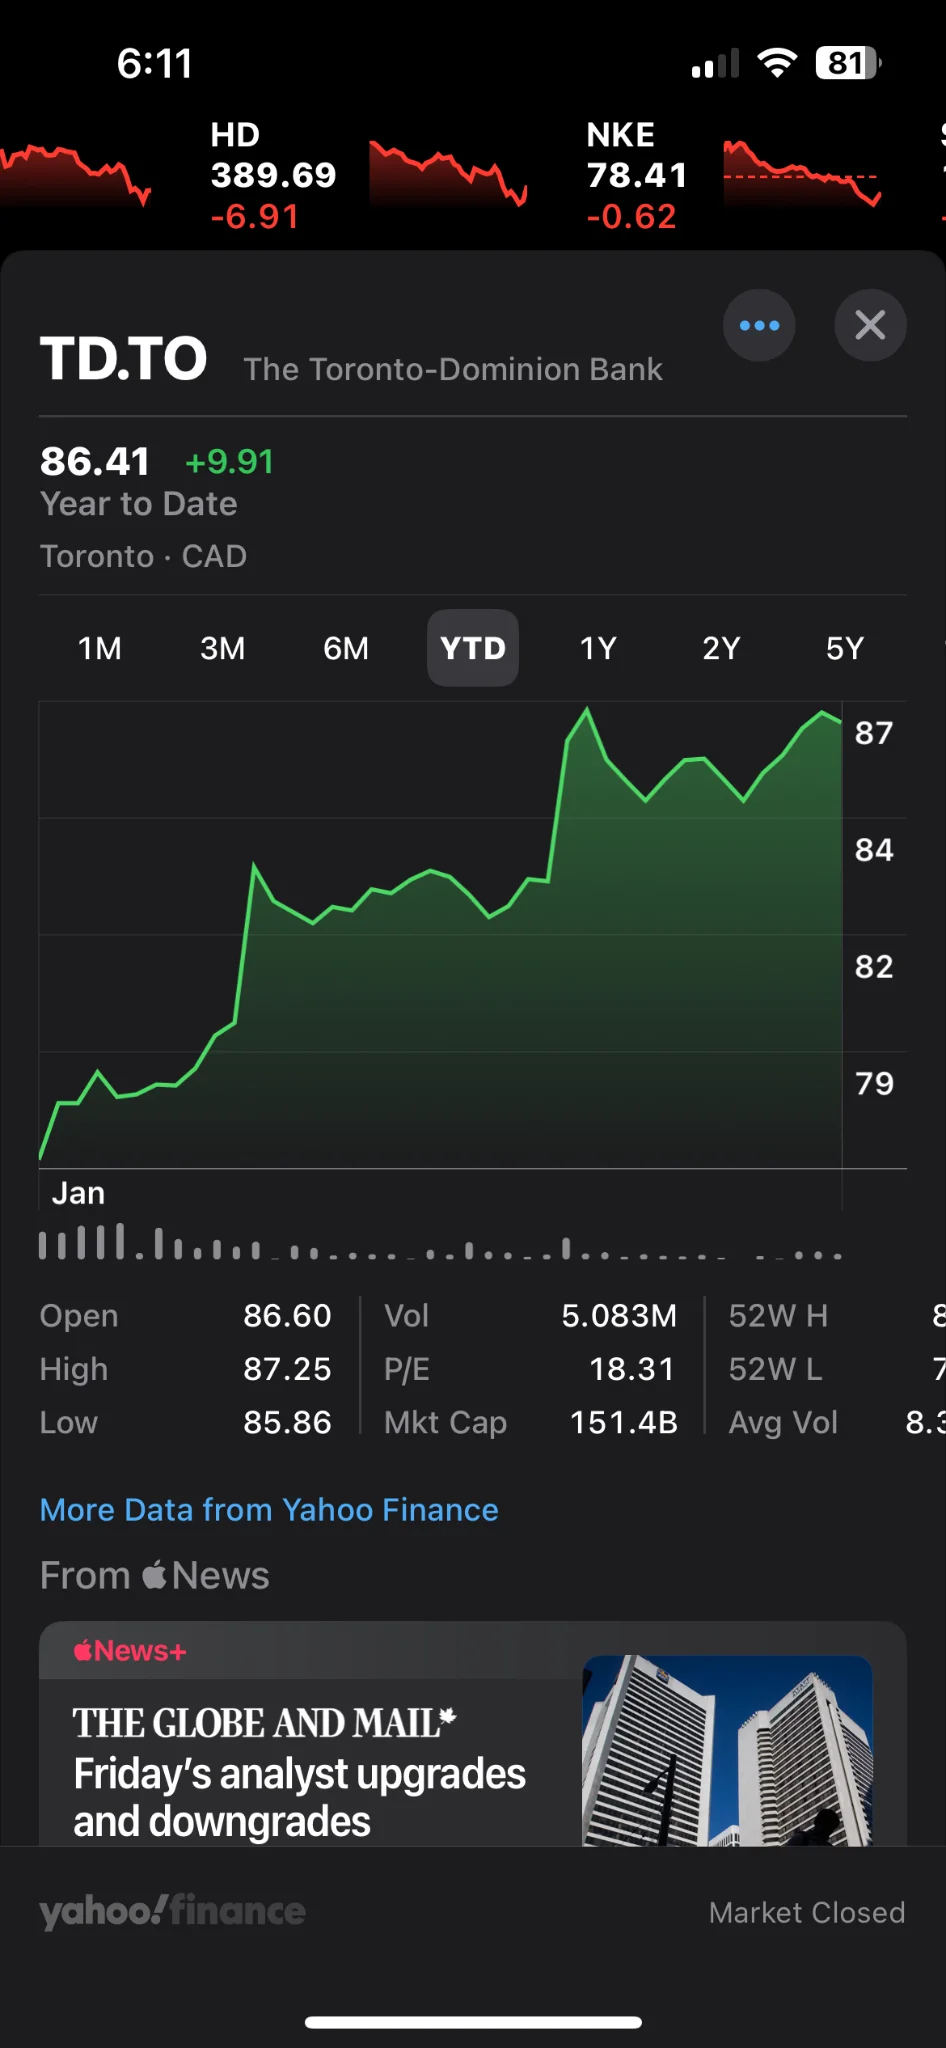The height and width of the screenshot is (2048, 946).
Task: Select the 5Y chart range
Action: click(844, 648)
